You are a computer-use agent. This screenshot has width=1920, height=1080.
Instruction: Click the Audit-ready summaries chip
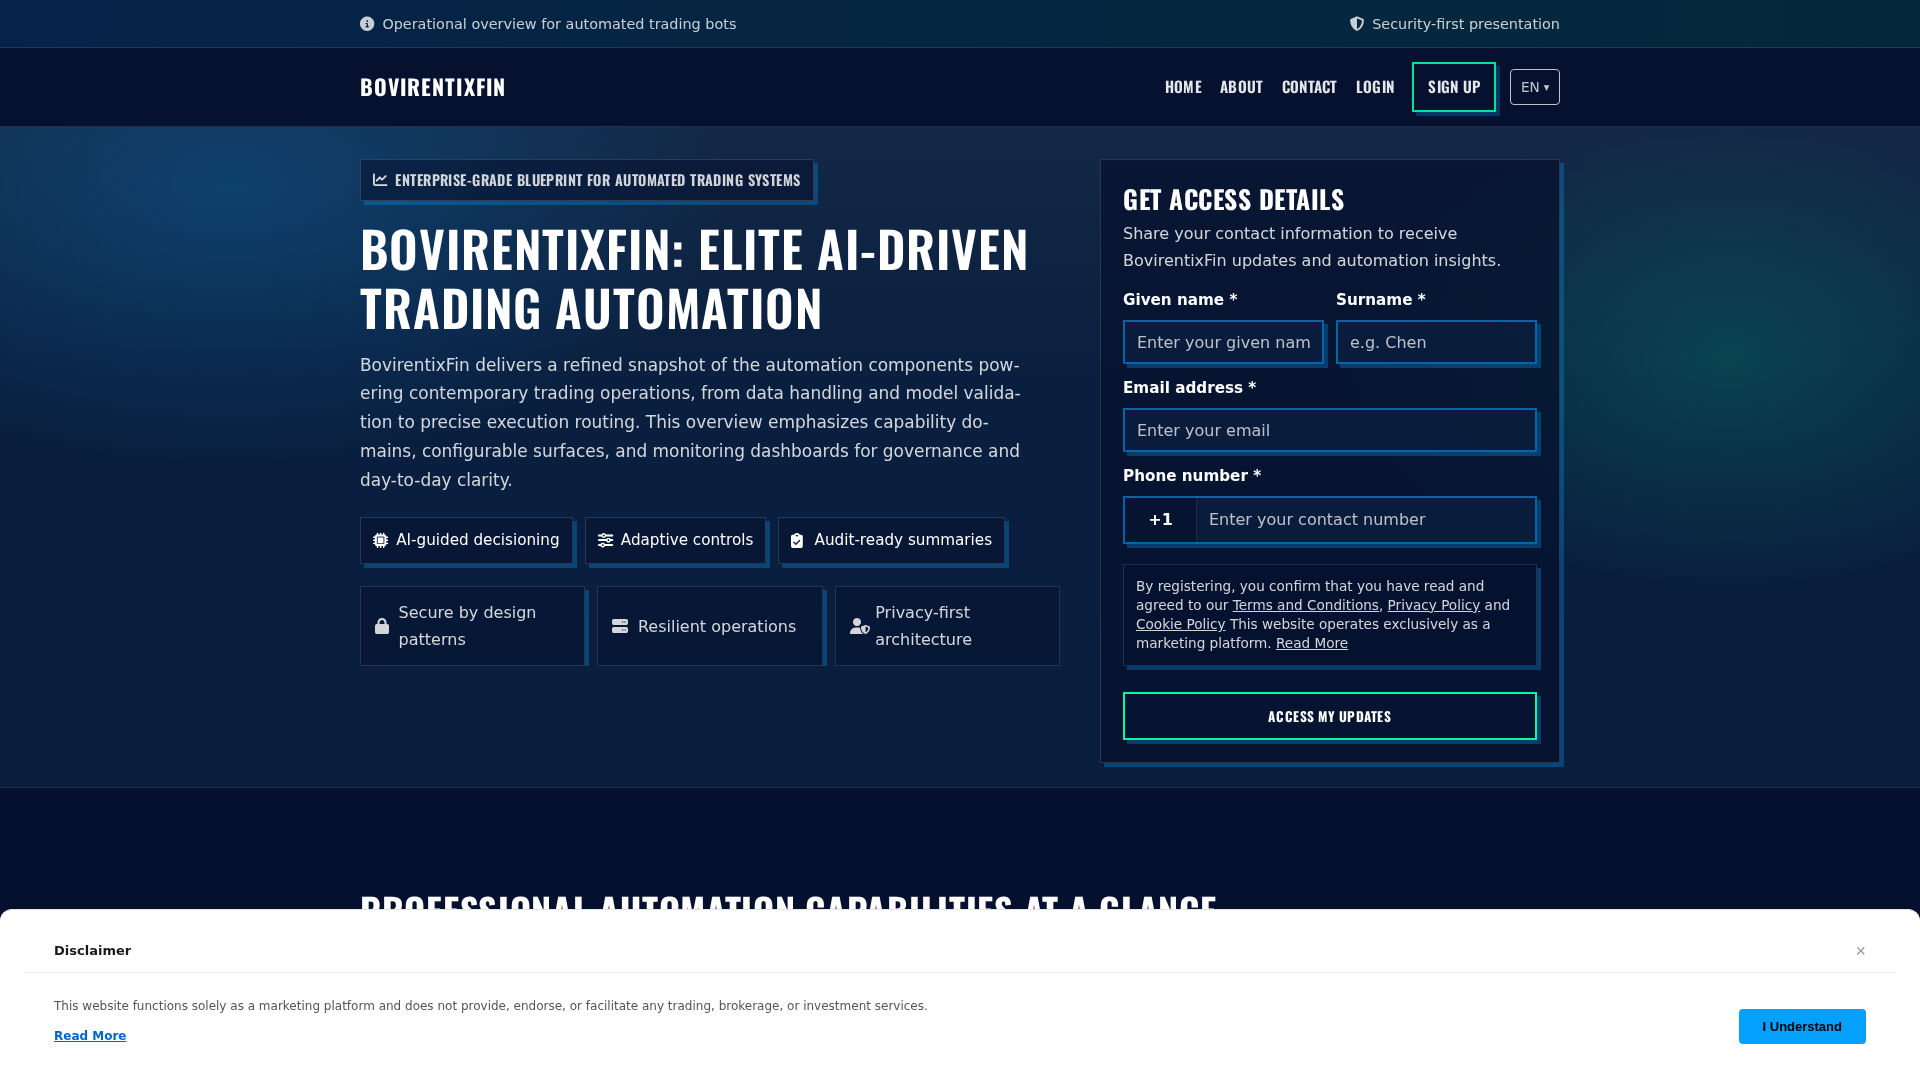891,540
